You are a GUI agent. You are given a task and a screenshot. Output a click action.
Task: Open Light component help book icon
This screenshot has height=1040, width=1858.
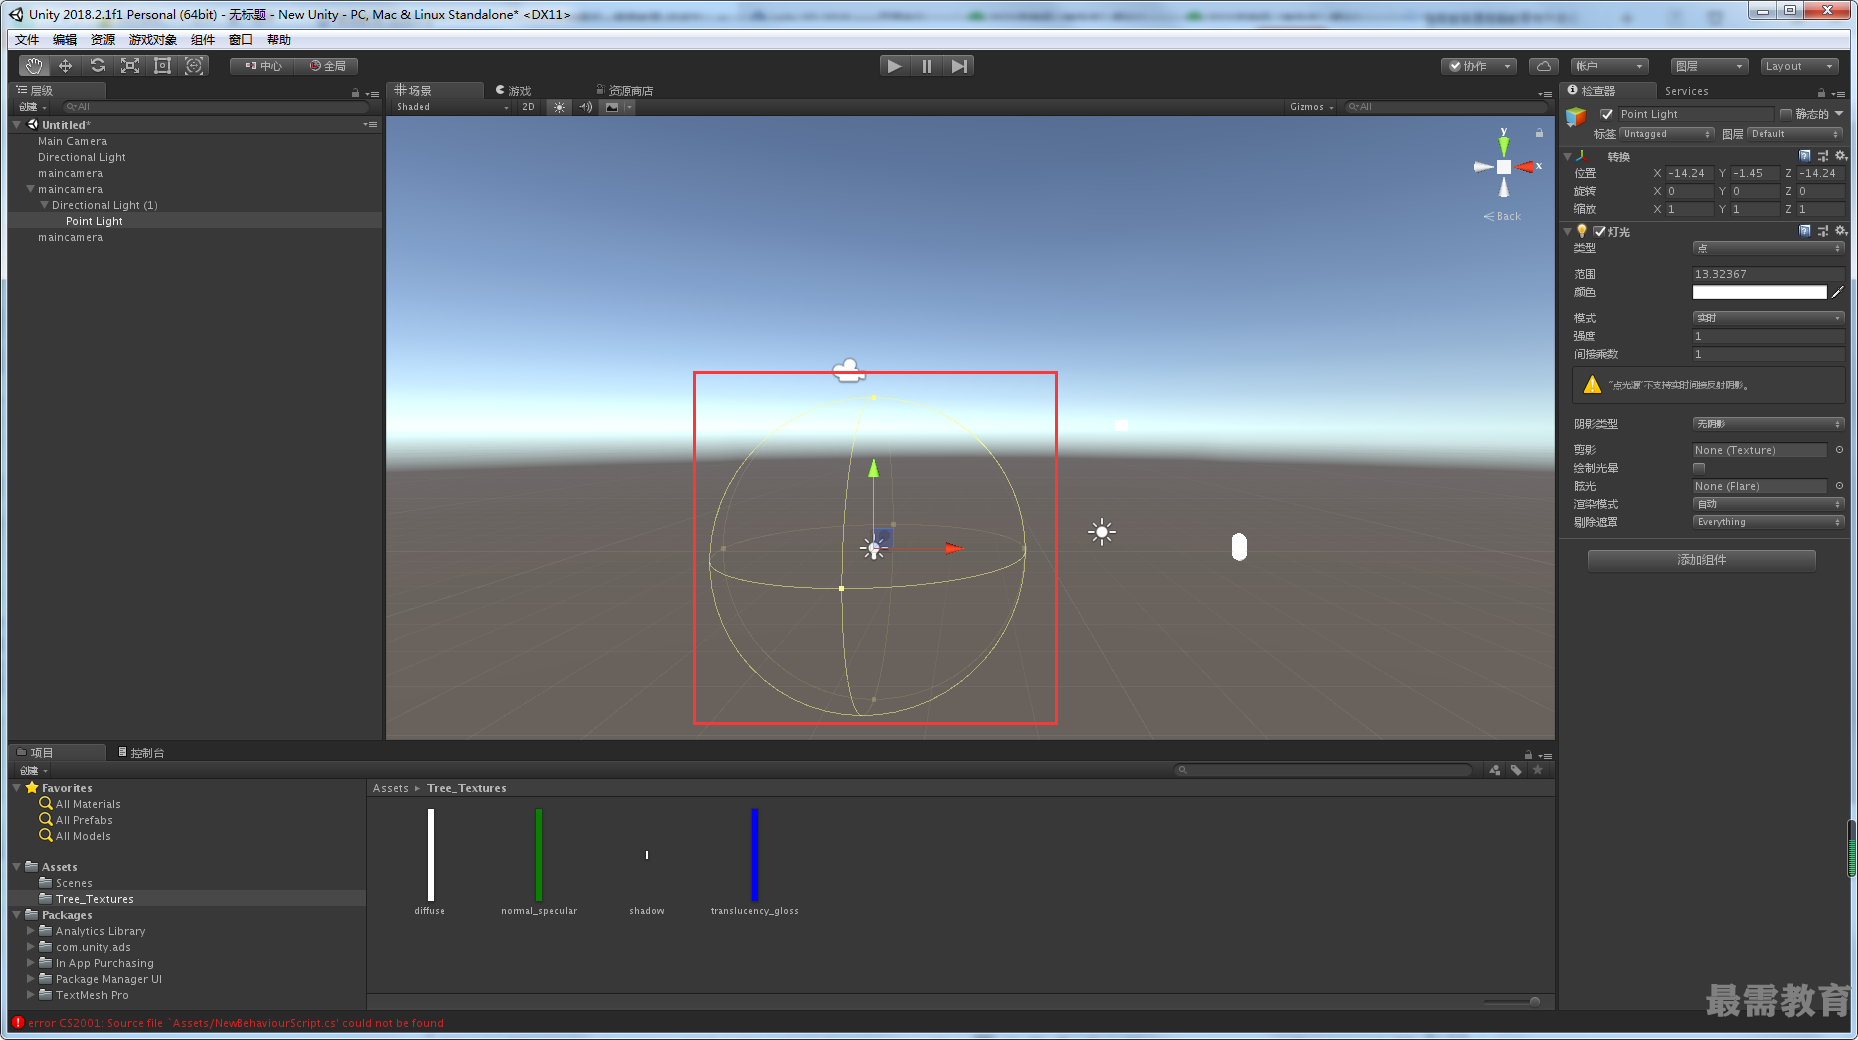[1805, 231]
